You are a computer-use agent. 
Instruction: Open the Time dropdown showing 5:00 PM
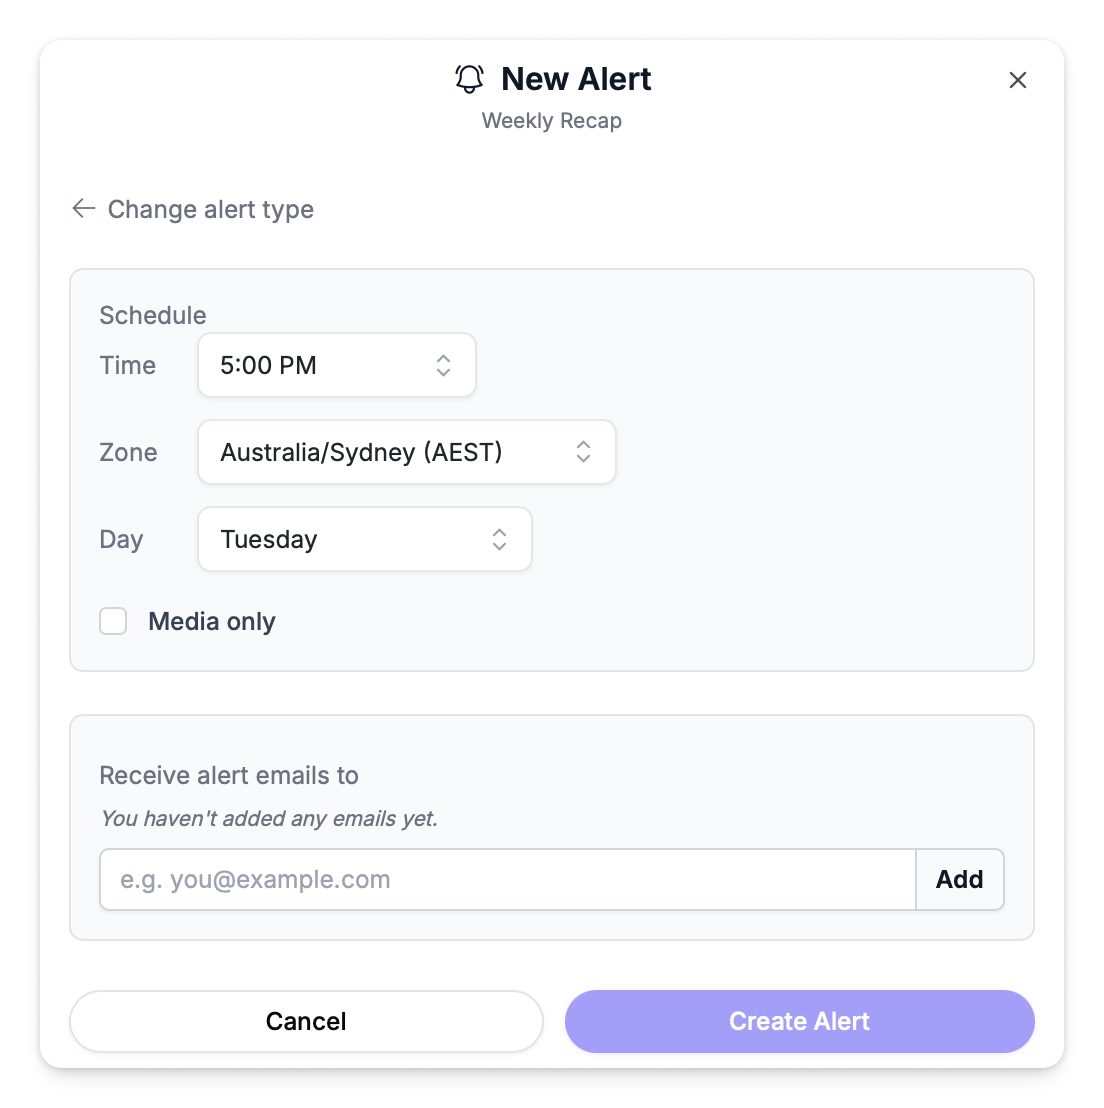tap(320, 365)
